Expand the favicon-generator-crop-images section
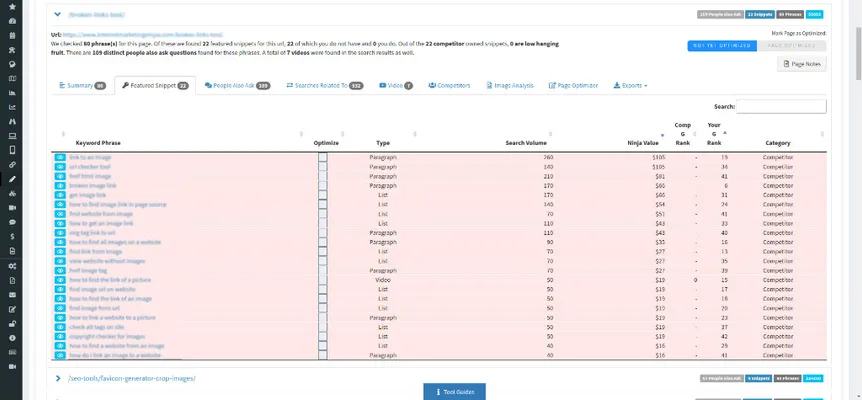862x400 pixels. click(x=58, y=378)
